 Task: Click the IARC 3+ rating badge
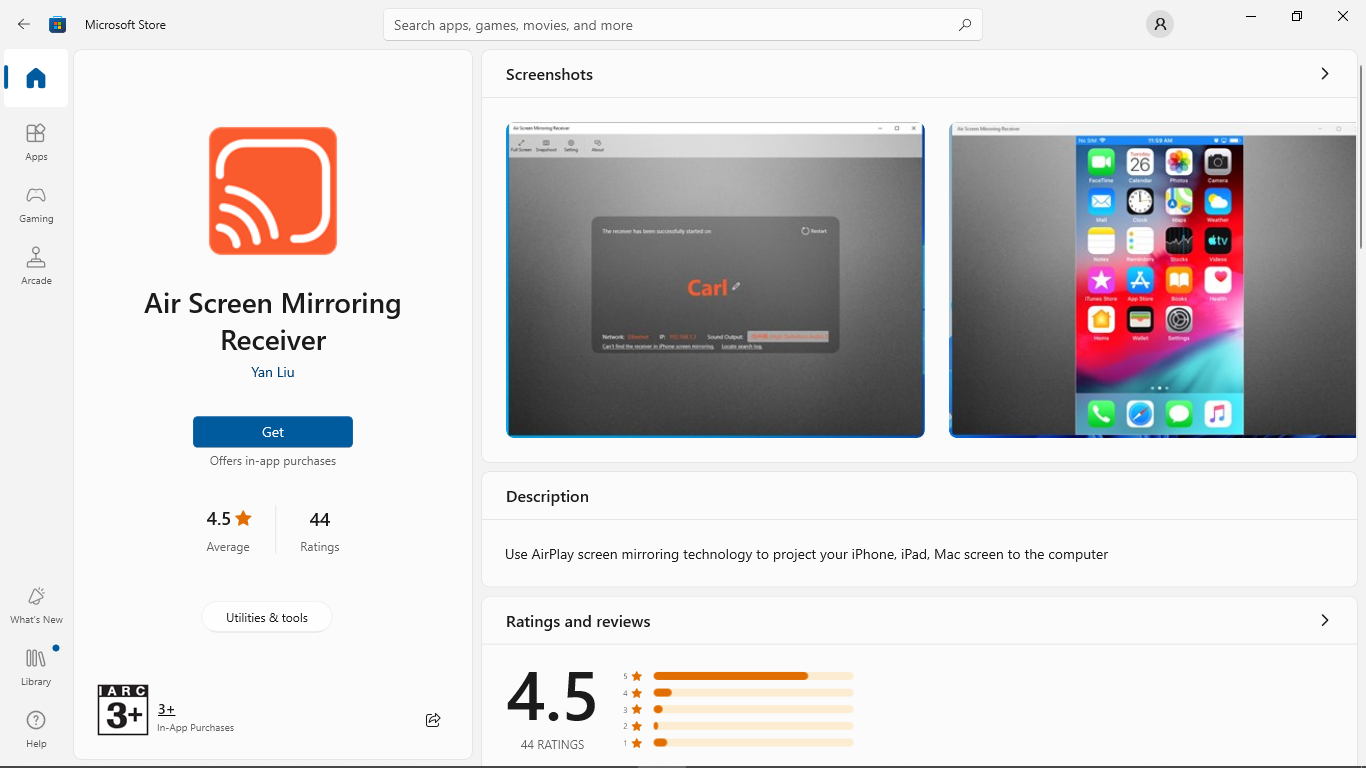tap(123, 710)
